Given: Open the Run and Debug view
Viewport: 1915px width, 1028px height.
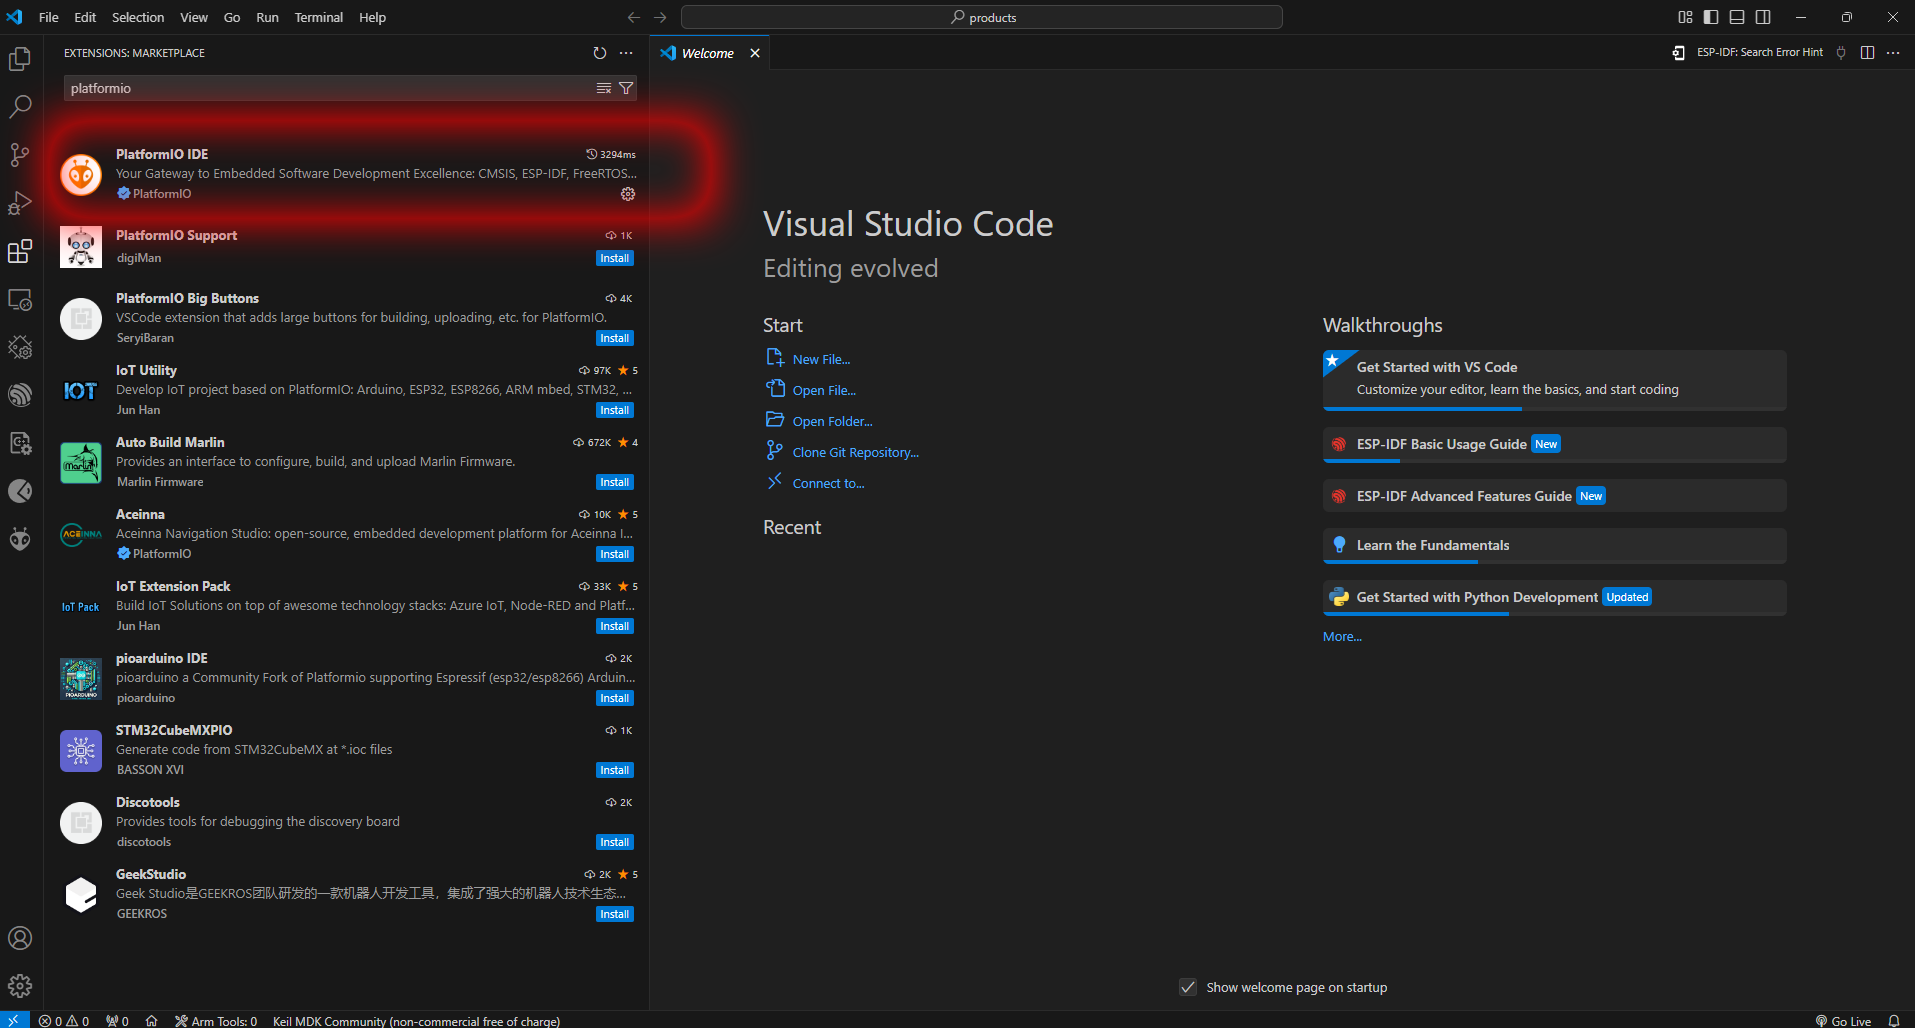Looking at the screenshot, I should [20, 203].
